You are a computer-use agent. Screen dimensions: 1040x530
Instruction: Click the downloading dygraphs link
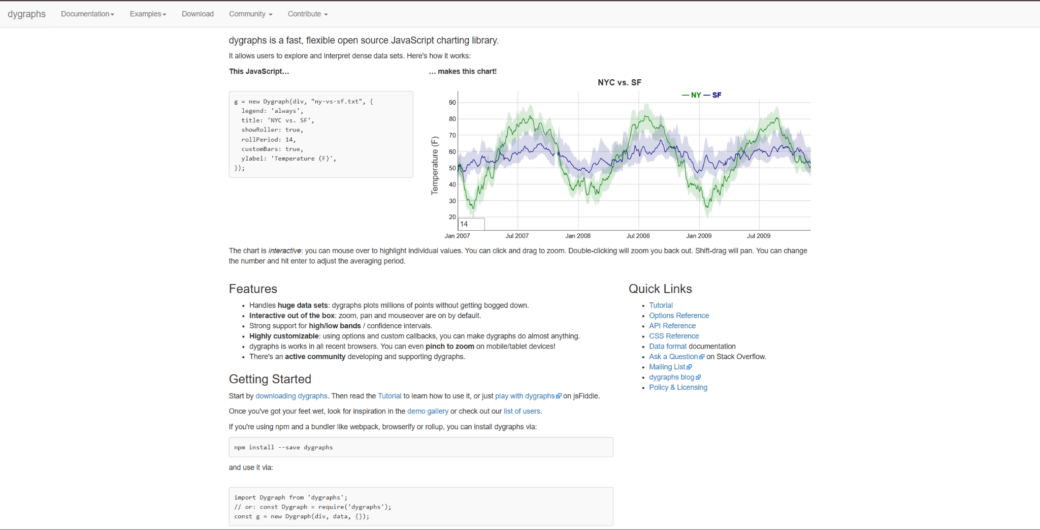coord(291,396)
